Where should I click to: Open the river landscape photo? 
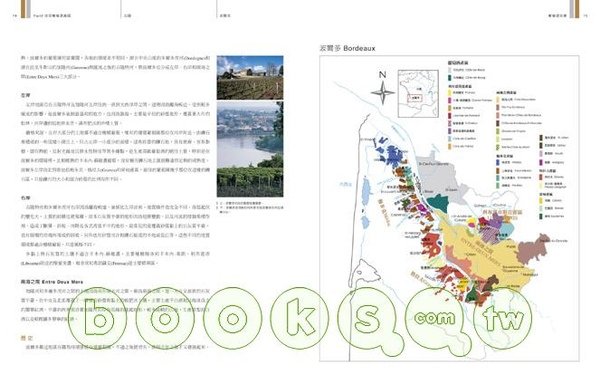250,149
